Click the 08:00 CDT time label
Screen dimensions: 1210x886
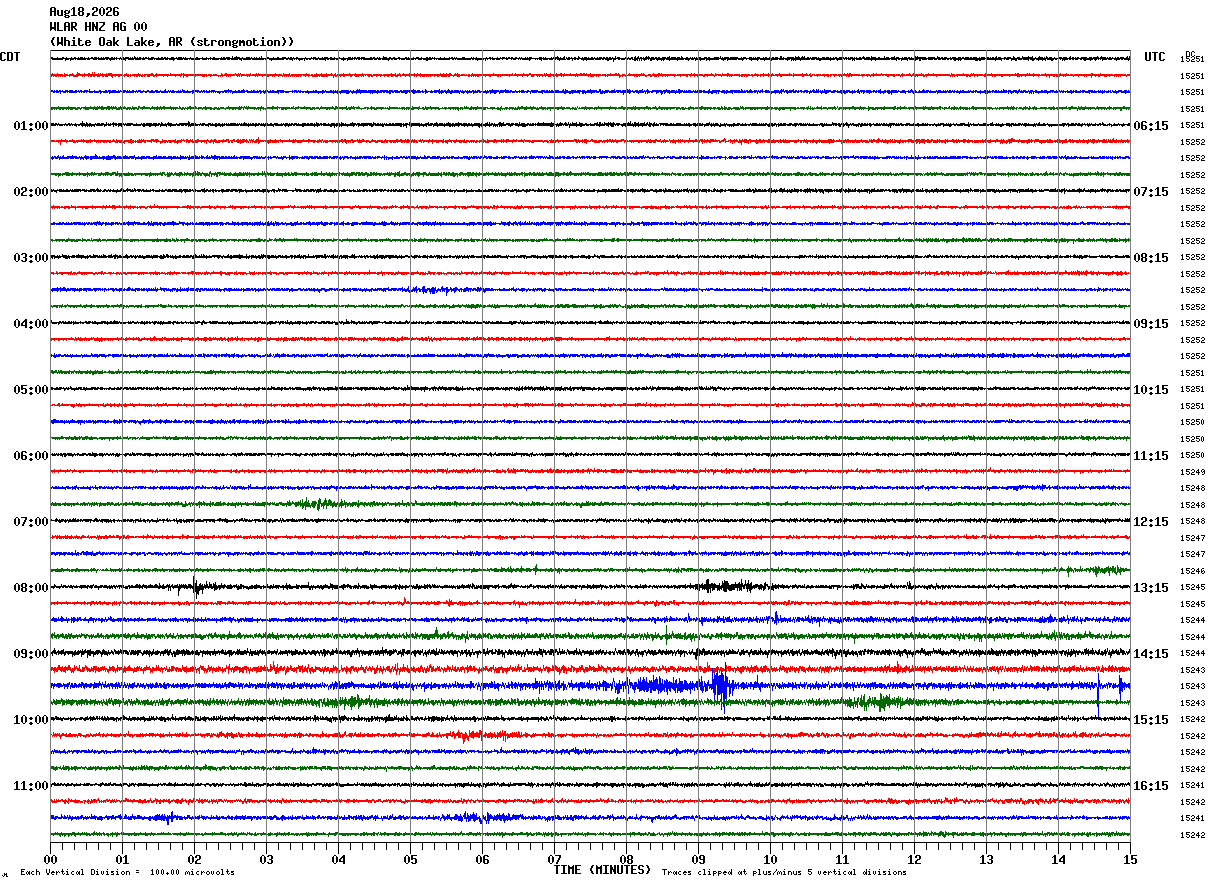(x=31, y=588)
